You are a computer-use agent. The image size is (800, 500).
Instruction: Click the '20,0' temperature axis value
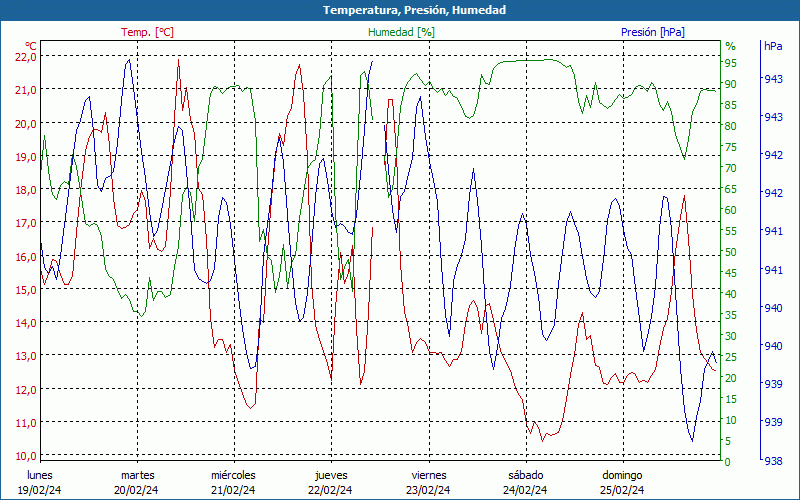coord(26,123)
